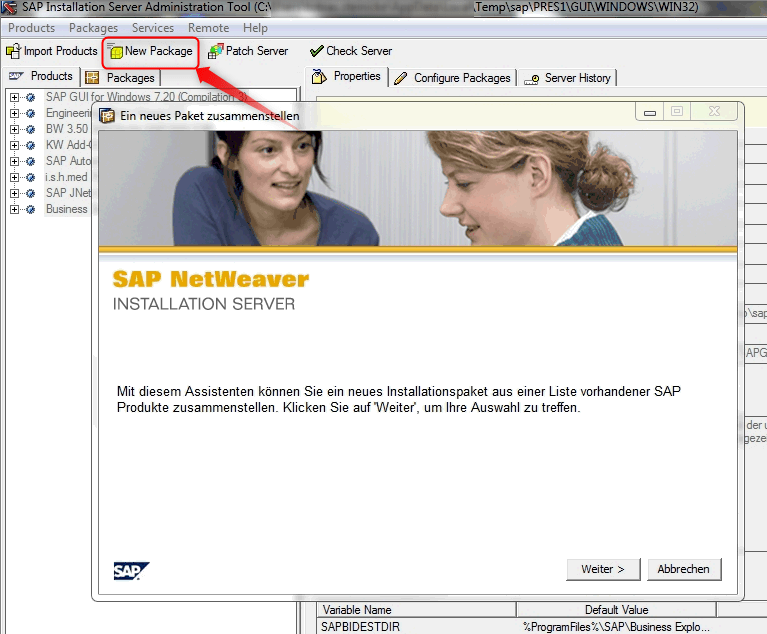This screenshot has height=634, width=767.
Task: Click gear icon beside SAP GUI for Windows
Action: (30, 97)
